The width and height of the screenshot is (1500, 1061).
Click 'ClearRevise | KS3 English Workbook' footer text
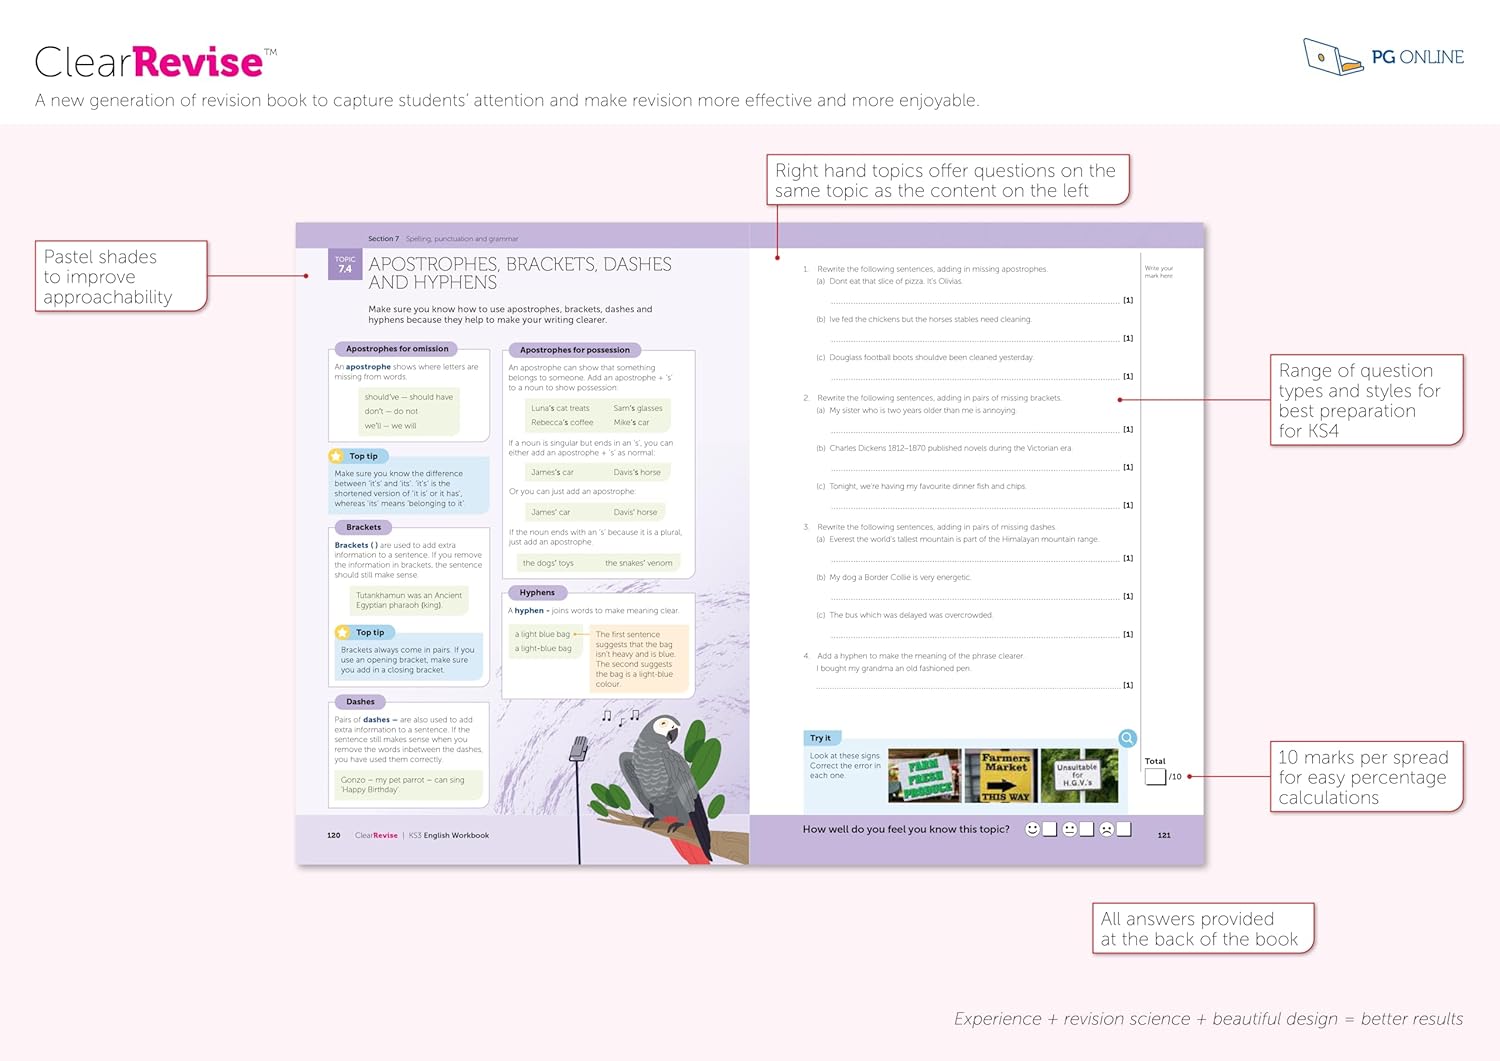[x=422, y=835]
